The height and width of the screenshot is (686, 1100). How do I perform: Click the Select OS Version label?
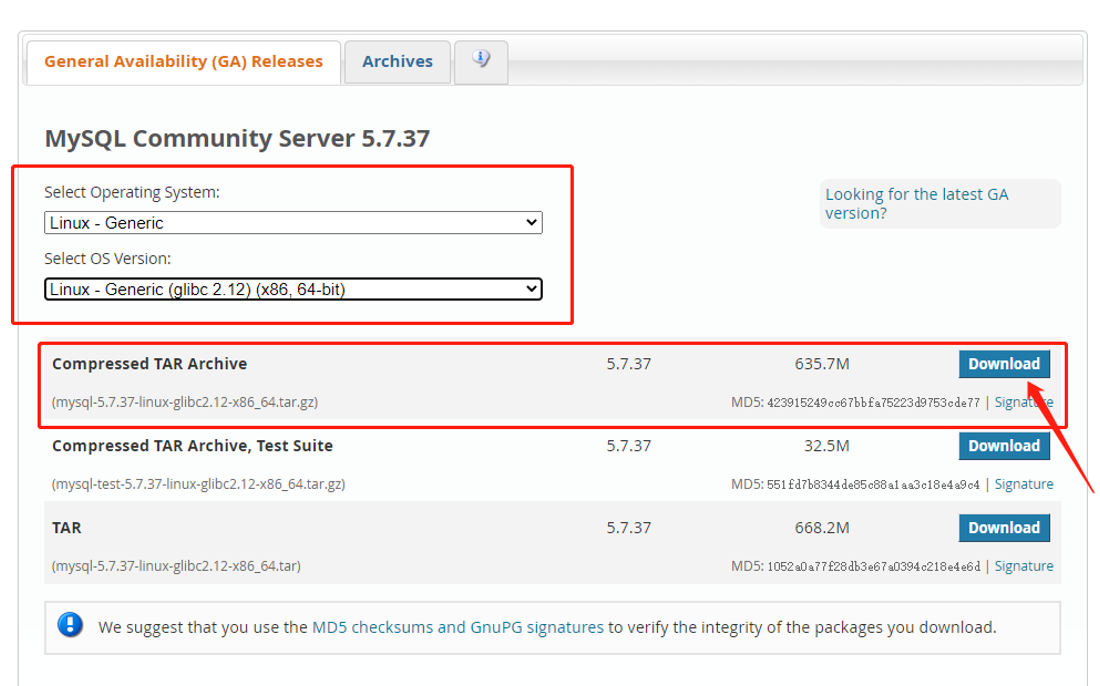point(107,258)
